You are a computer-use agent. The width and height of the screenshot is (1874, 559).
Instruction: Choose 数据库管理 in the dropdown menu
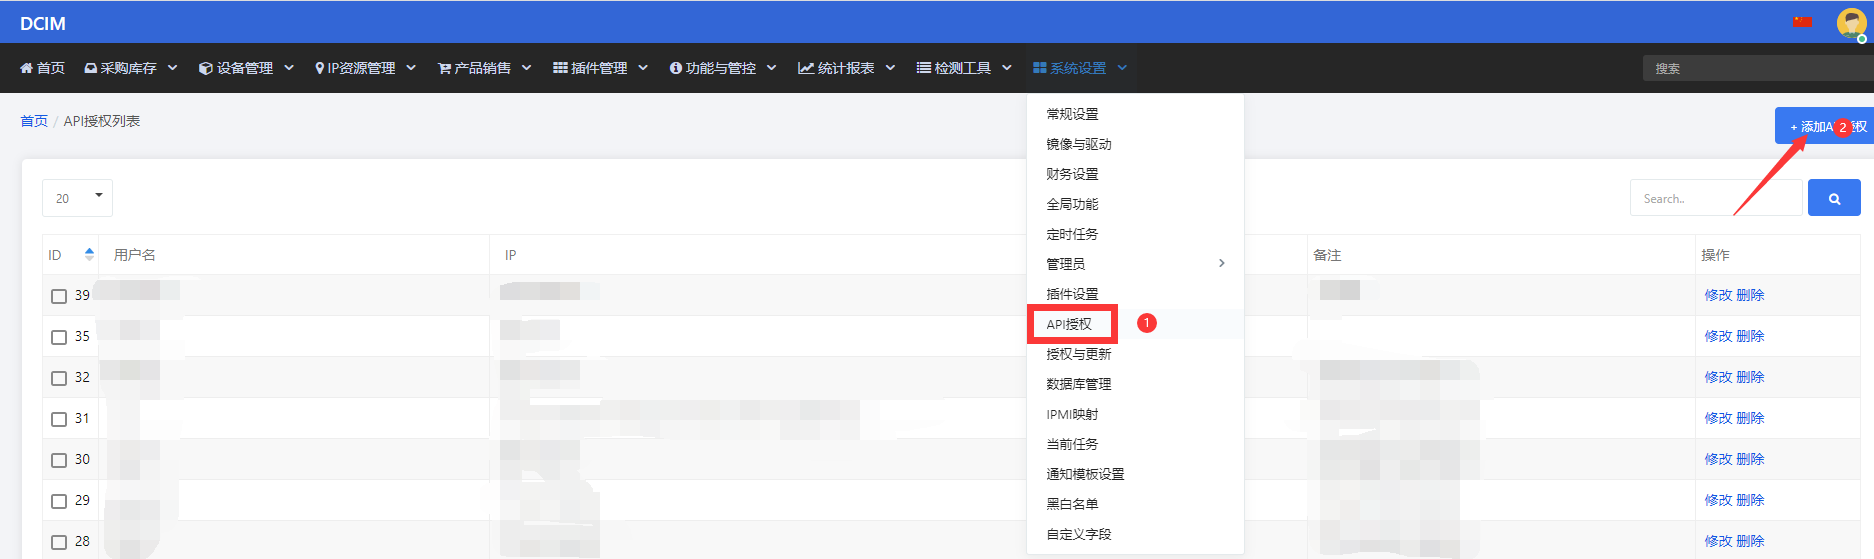(x=1078, y=384)
